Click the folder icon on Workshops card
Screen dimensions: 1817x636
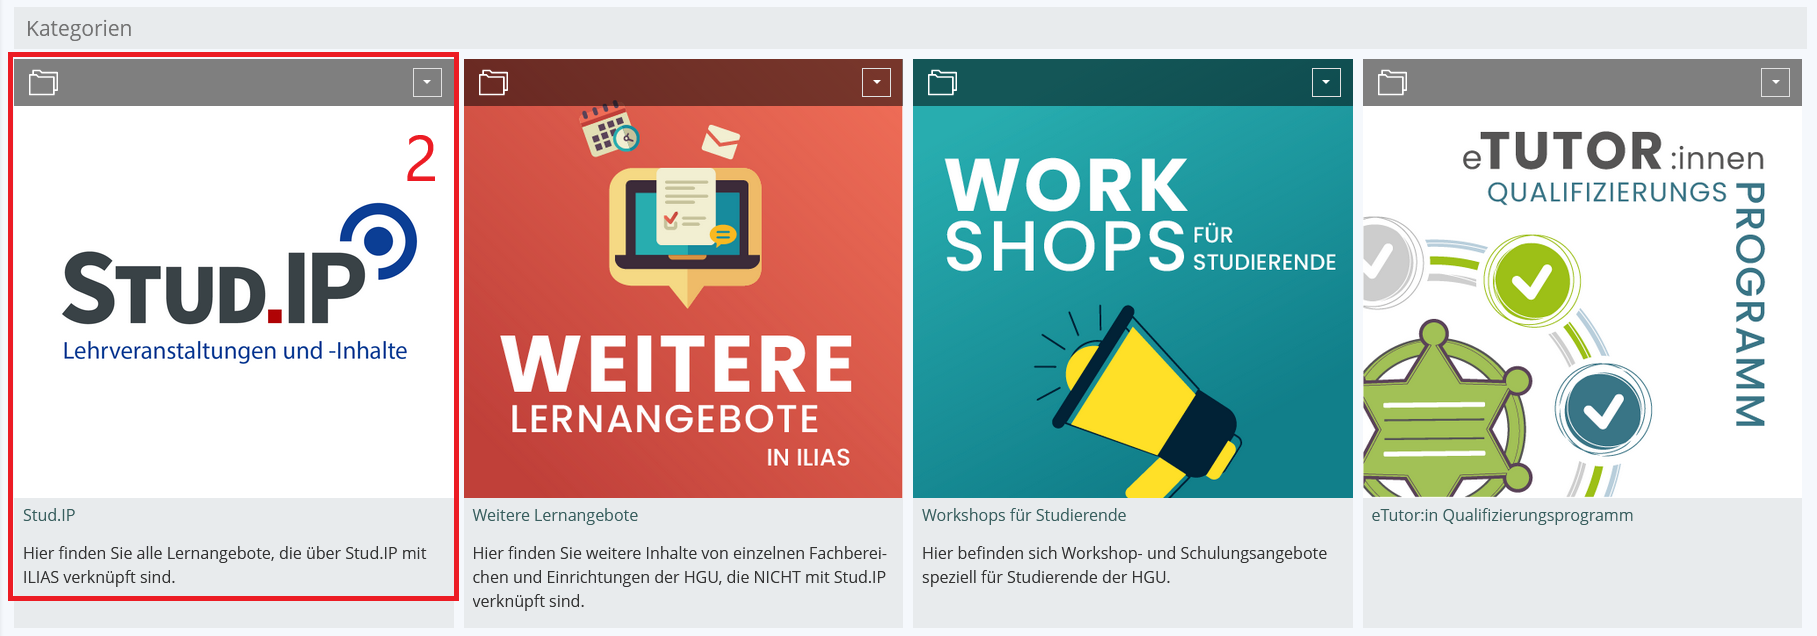[x=942, y=82]
